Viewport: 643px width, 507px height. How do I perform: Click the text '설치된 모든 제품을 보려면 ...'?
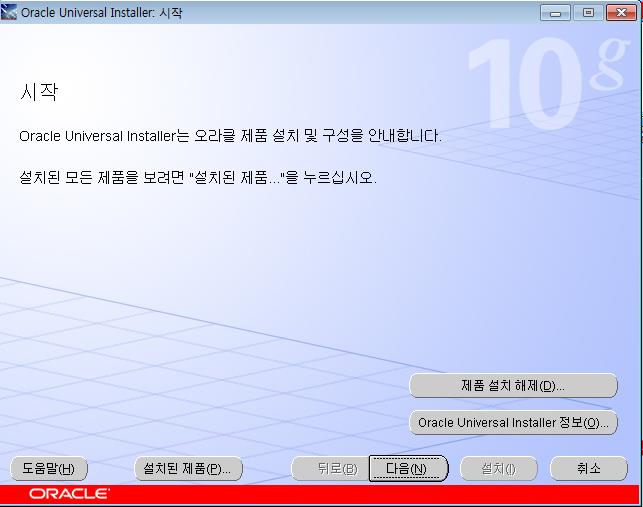point(198,178)
